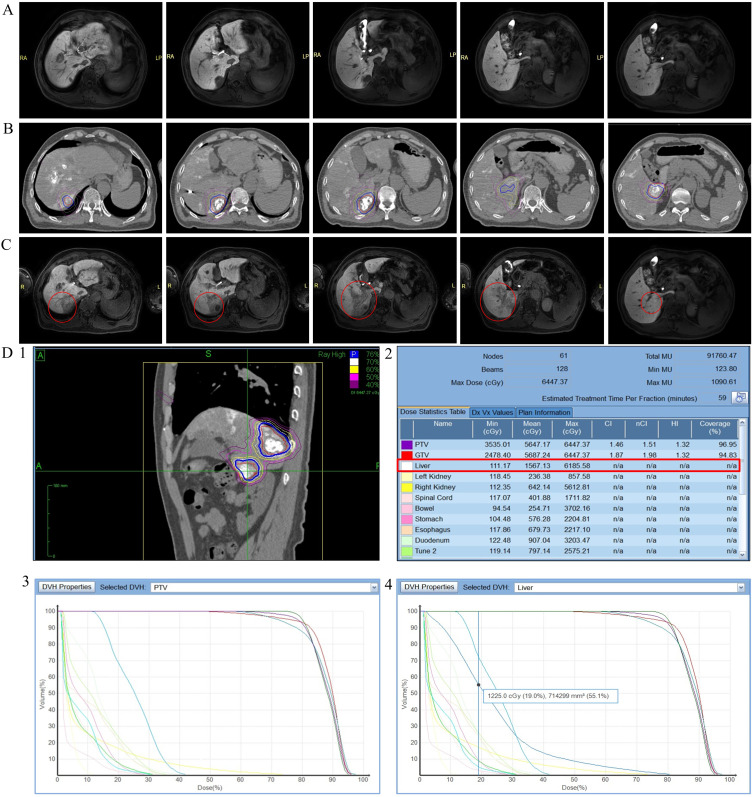Click DVH Properties button on the Liver graph
The height and width of the screenshot is (797, 753).
(433, 588)
